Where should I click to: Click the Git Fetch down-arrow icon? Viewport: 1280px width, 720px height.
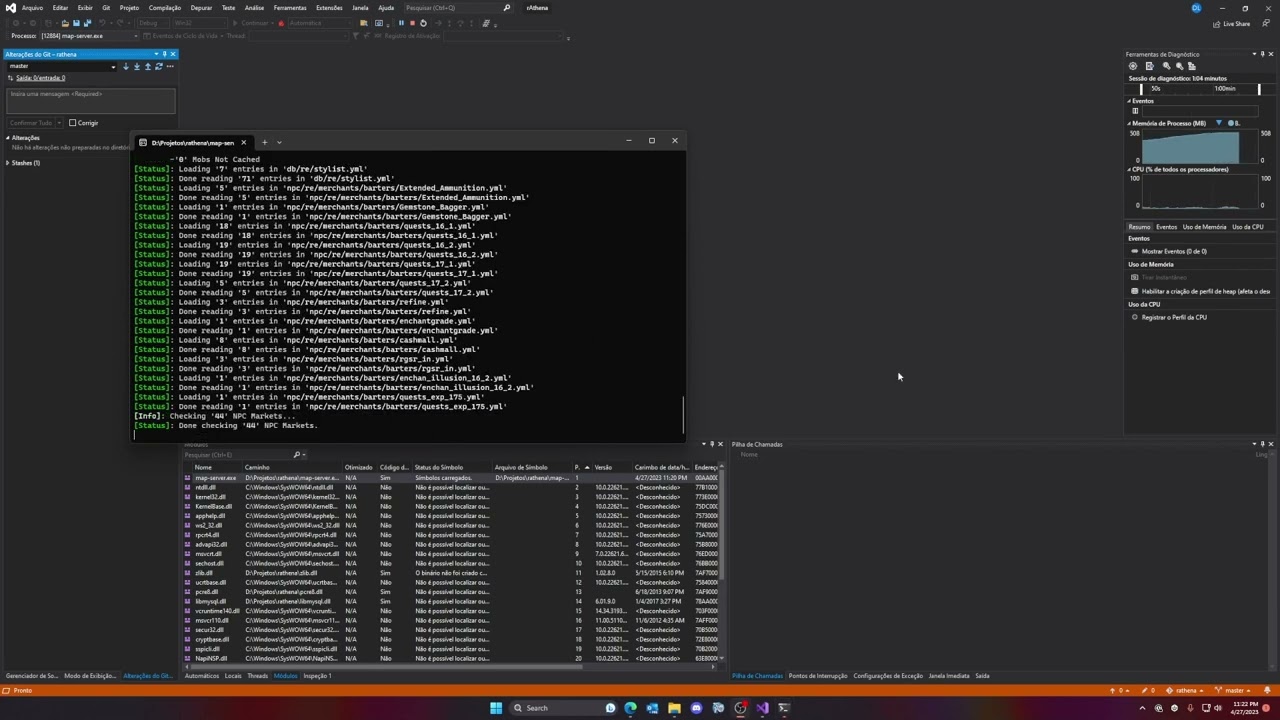(126, 66)
